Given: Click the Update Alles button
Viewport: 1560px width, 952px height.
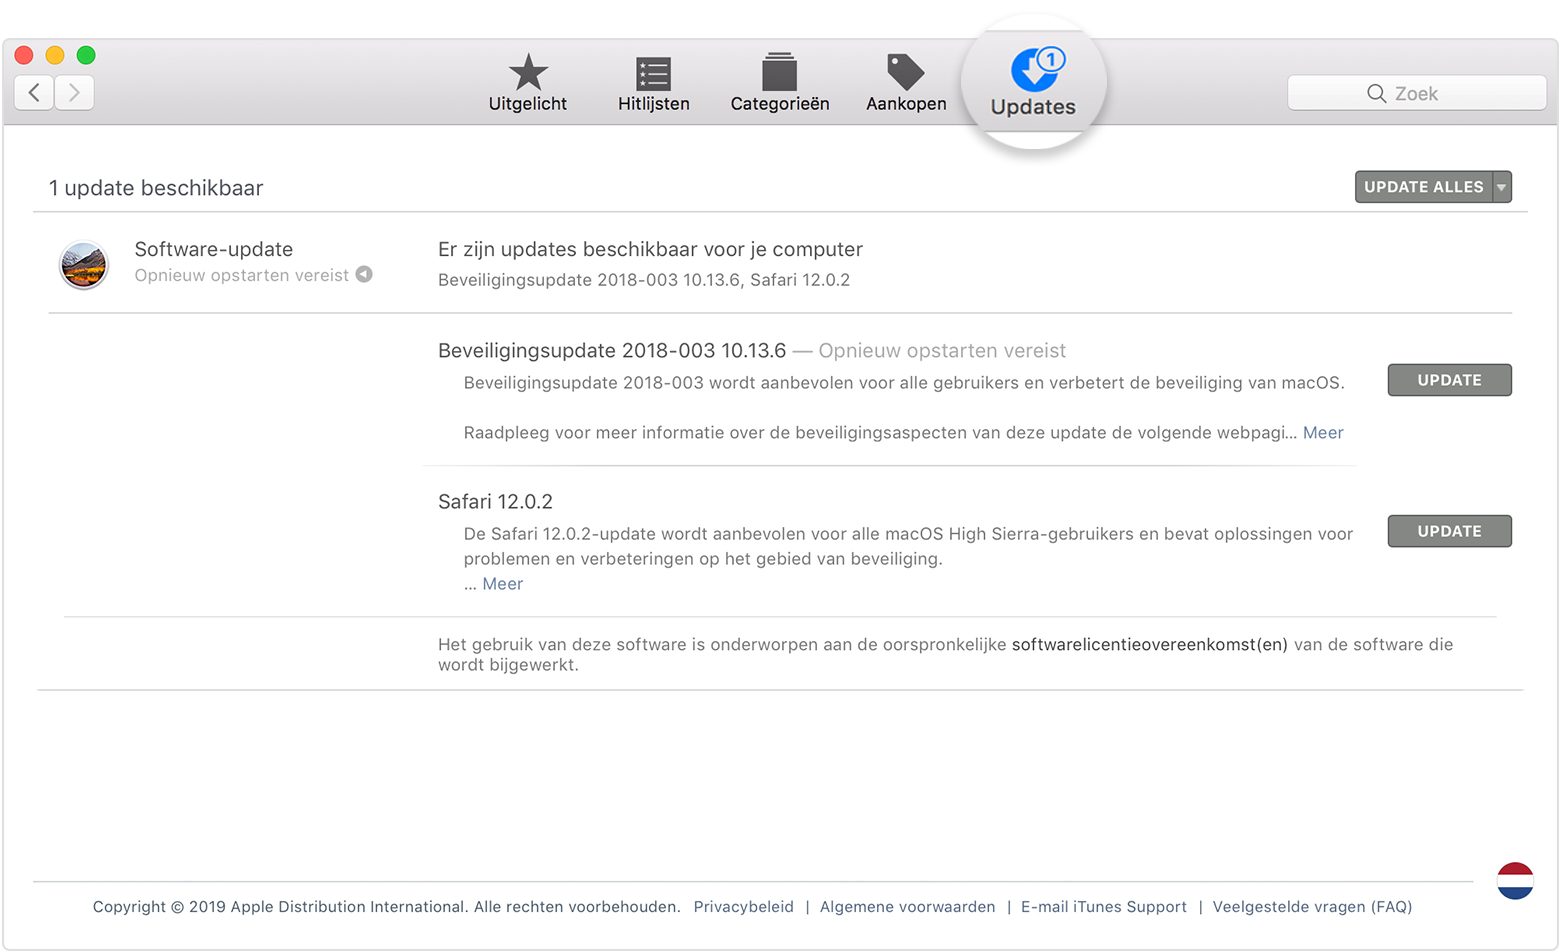Looking at the screenshot, I should pyautogui.click(x=1423, y=187).
